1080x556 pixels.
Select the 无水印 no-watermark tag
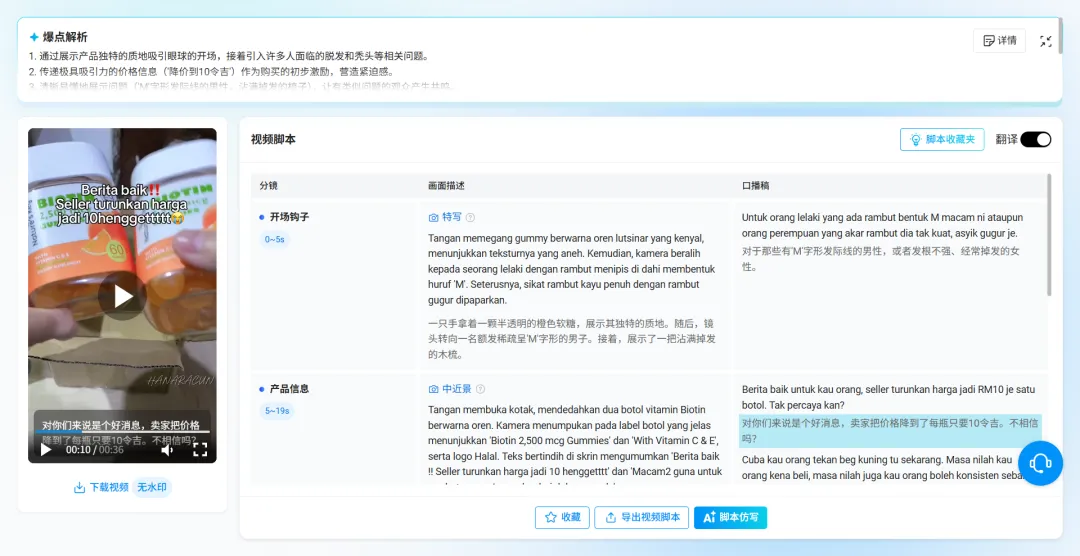(151, 487)
